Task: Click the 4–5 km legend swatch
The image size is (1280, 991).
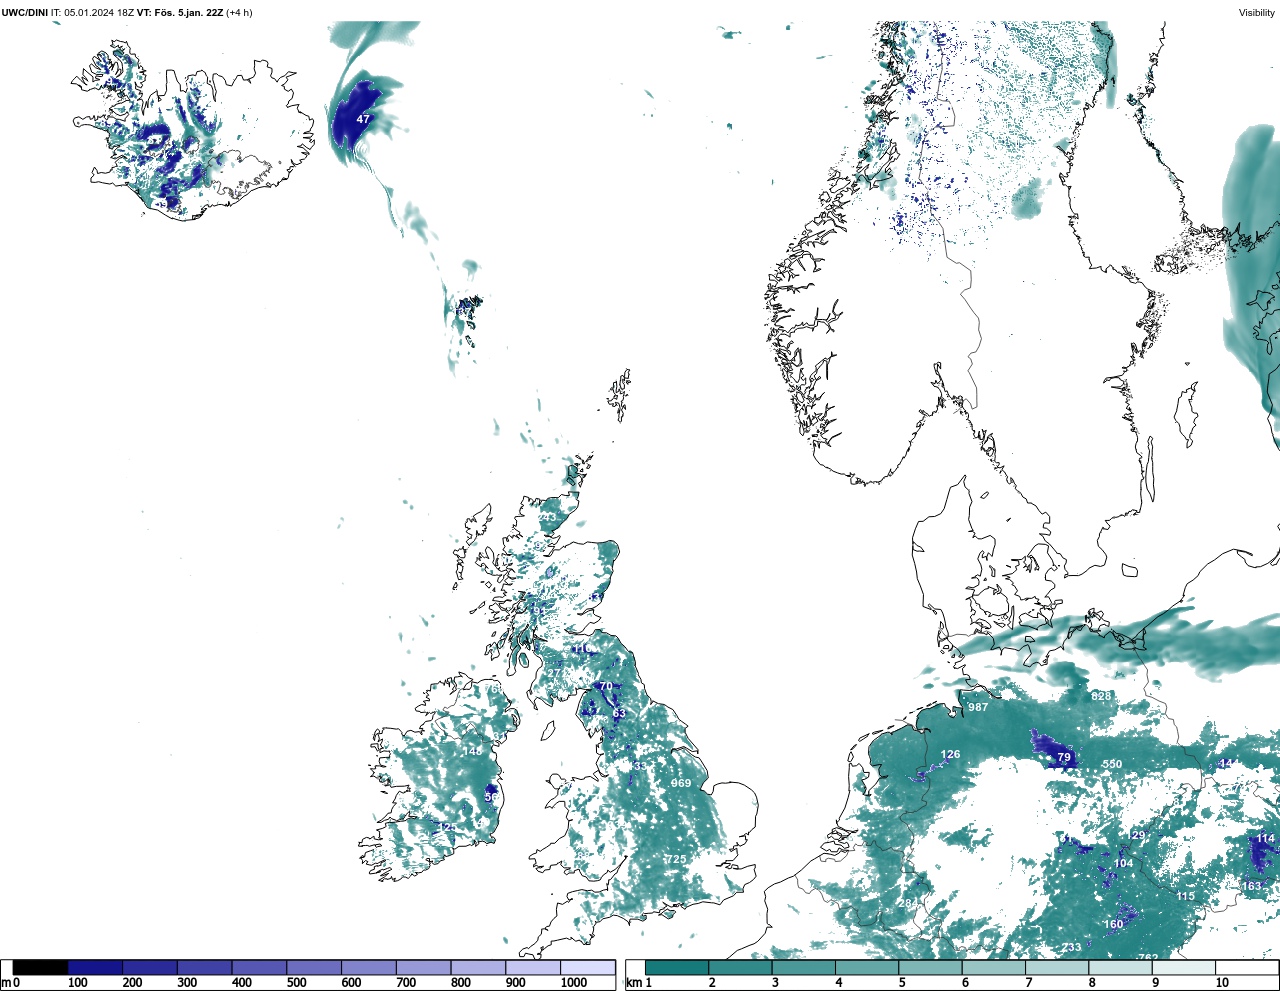Action: click(x=867, y=967)
